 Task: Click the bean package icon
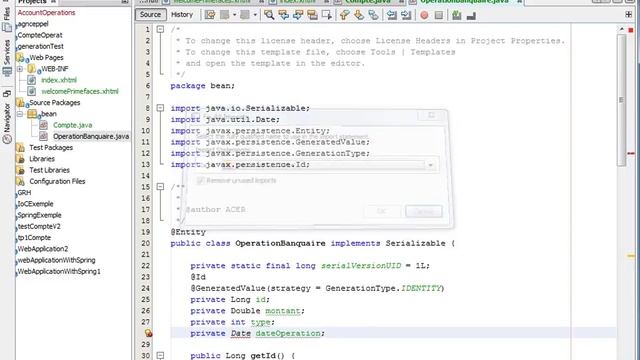(x=32, y=113)
